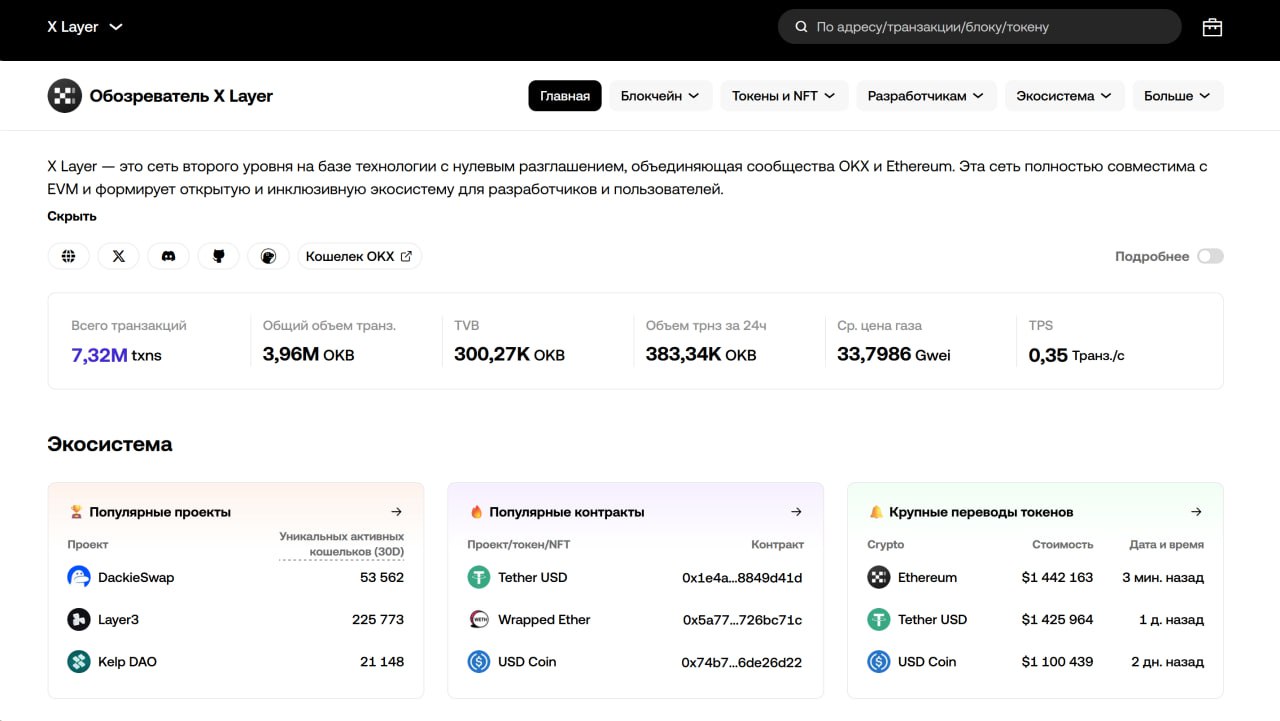Click the Kelp DAO project logo

tap(79, 661)
